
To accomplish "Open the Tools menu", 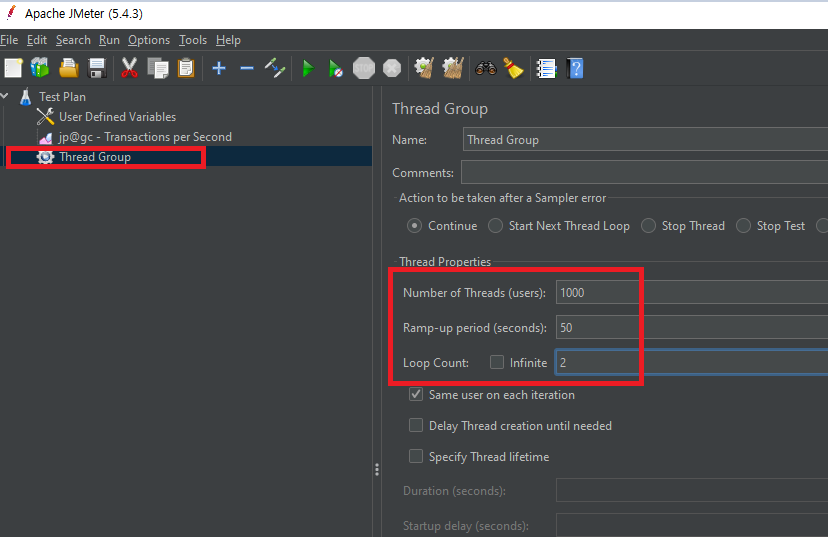I will (193, 40).
